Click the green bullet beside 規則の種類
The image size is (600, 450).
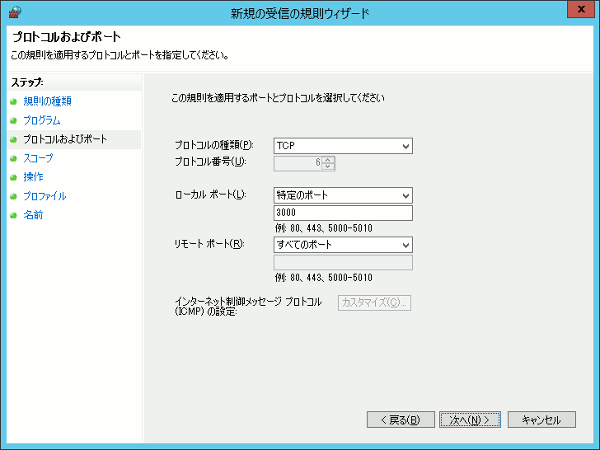(x=14, y=101)
